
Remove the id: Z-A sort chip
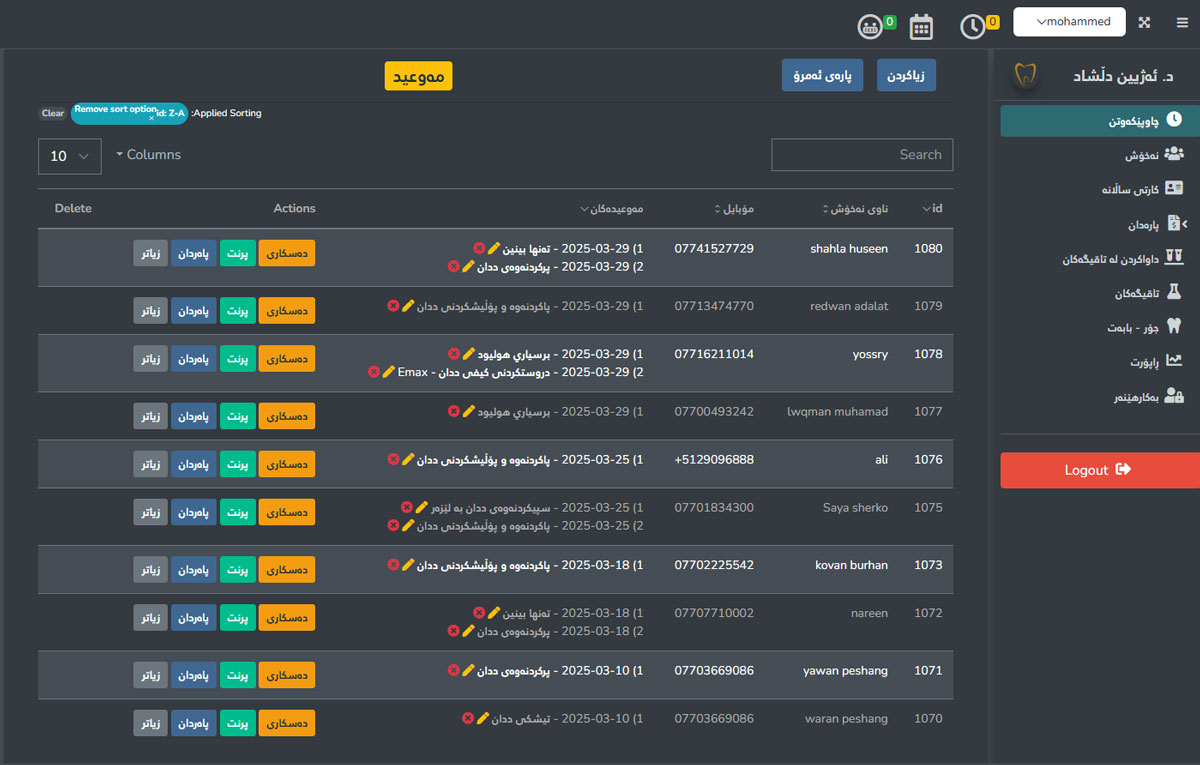(x=152, y=118)
